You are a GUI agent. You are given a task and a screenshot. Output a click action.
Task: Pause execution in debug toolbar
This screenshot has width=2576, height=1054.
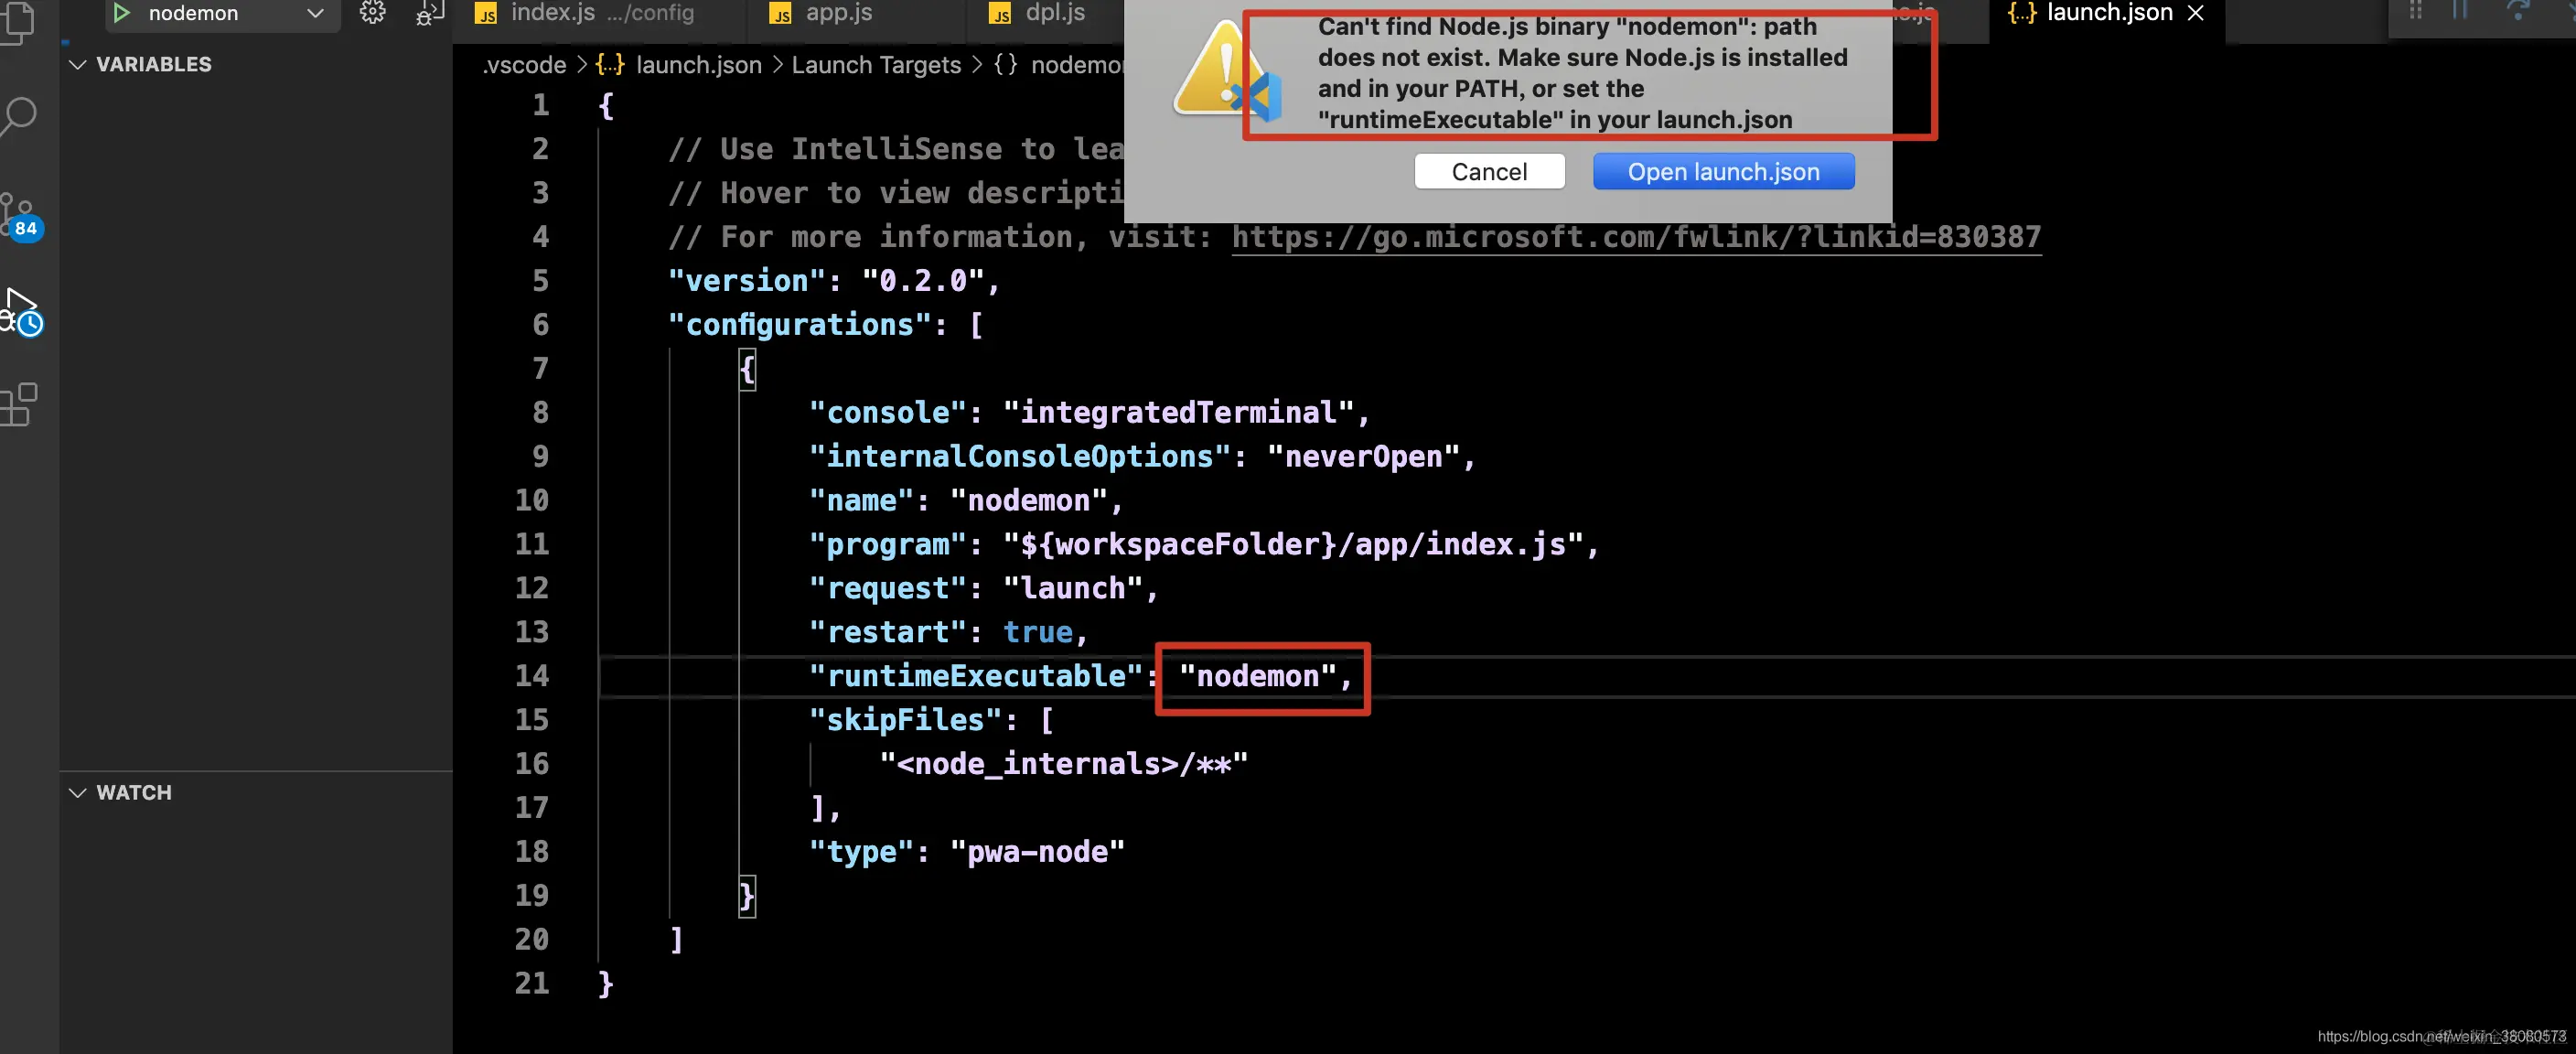click(x=2459, y=11)
